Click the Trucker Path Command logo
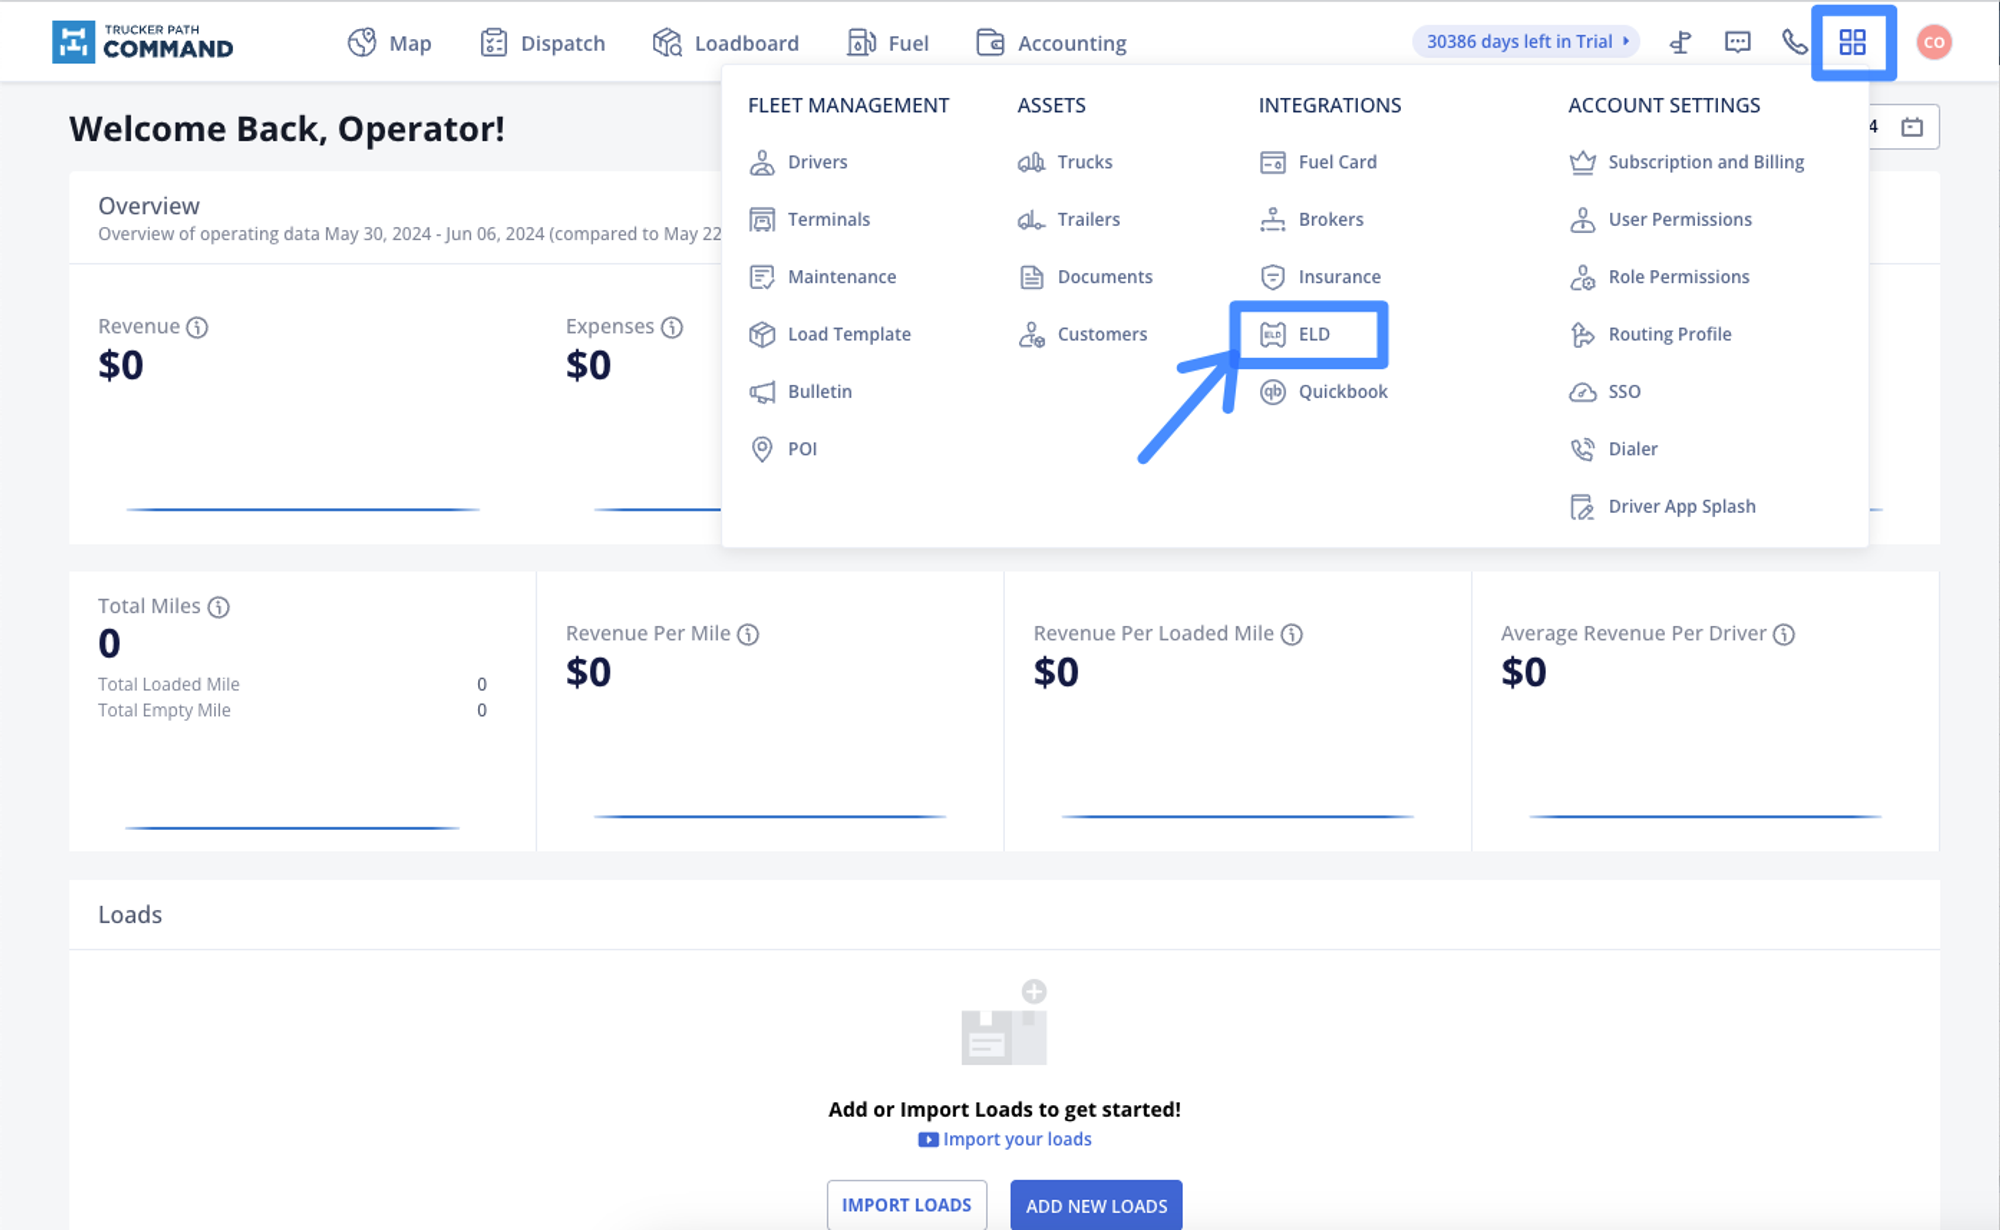Viewport: 2000px width, 1230px height. (x=143, y=42)
